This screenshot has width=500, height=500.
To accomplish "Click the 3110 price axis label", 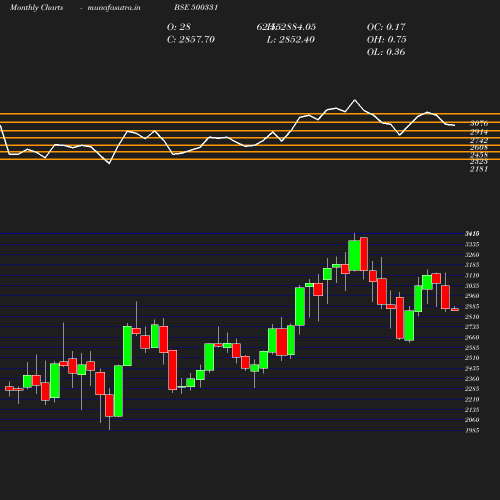I will (x=472, y=275).
